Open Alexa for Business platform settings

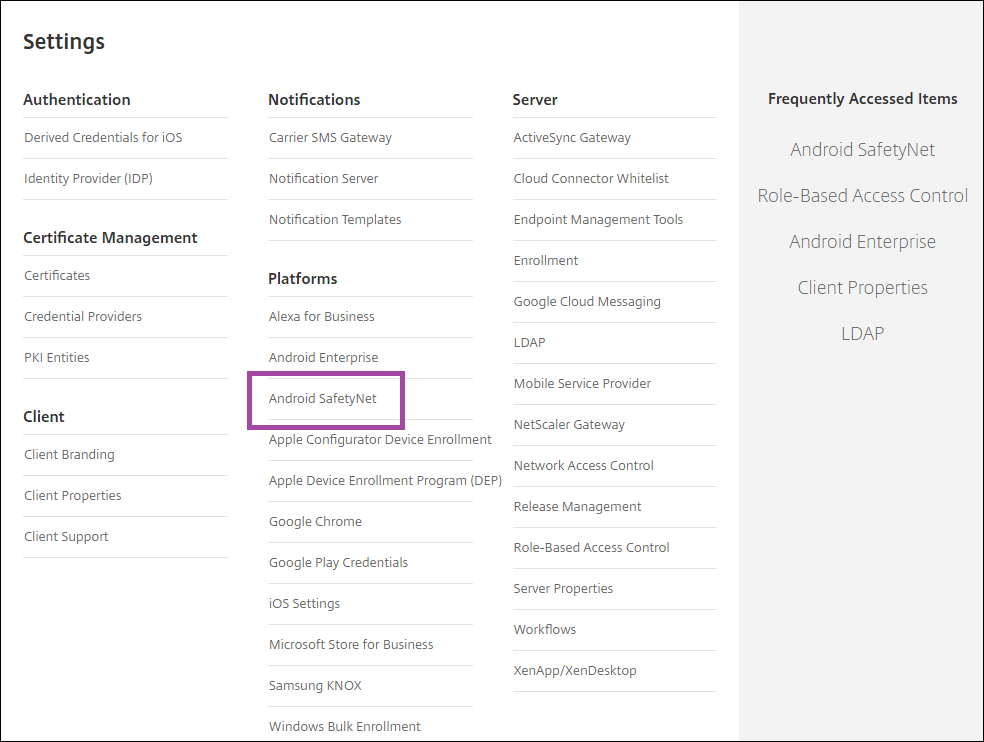pyautogui.click(x=321, y=317)
